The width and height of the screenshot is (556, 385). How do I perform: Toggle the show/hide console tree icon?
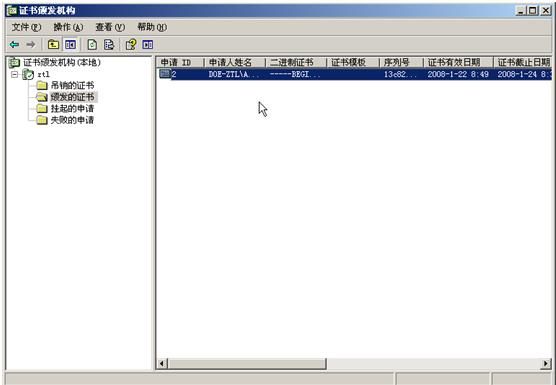click(70, 45)
